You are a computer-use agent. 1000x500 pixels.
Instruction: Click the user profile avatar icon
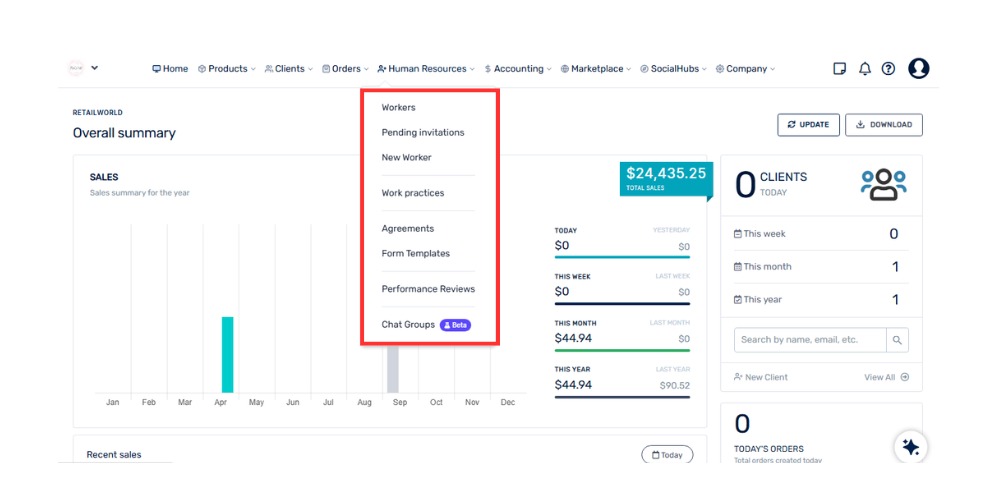(x=918, y=68)
